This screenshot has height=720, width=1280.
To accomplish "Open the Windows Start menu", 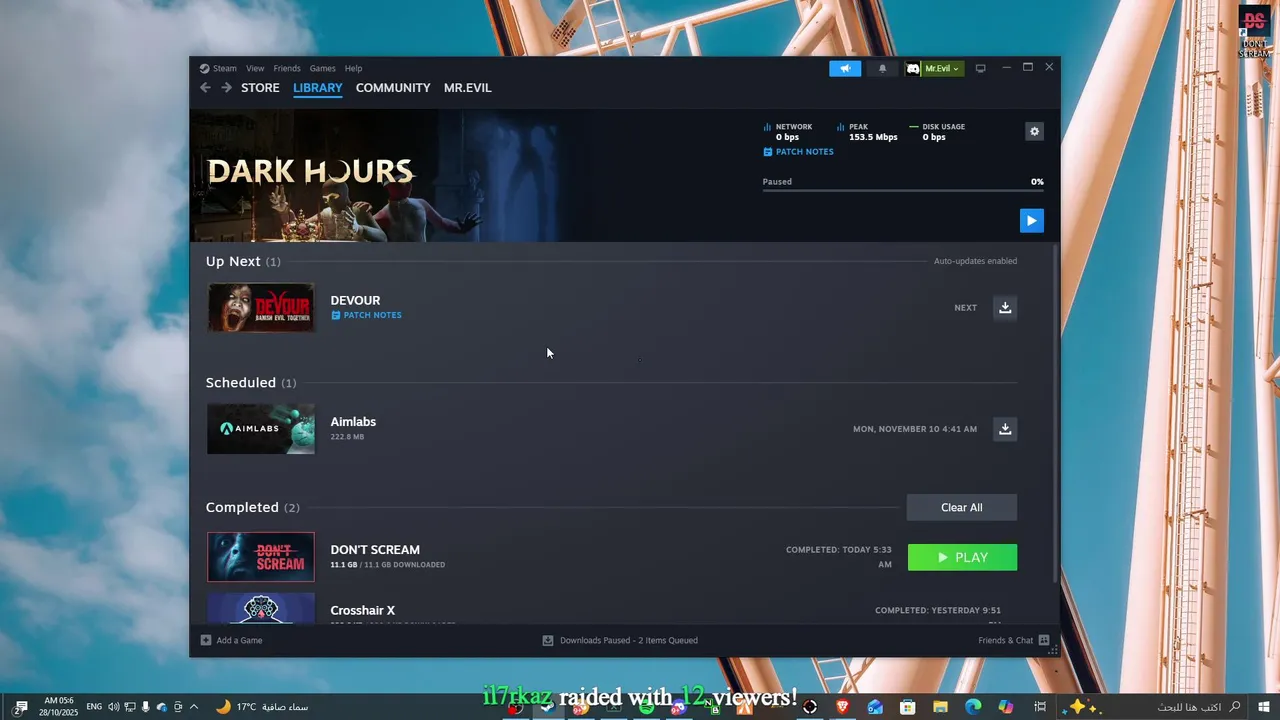I will click(1264, 707).
